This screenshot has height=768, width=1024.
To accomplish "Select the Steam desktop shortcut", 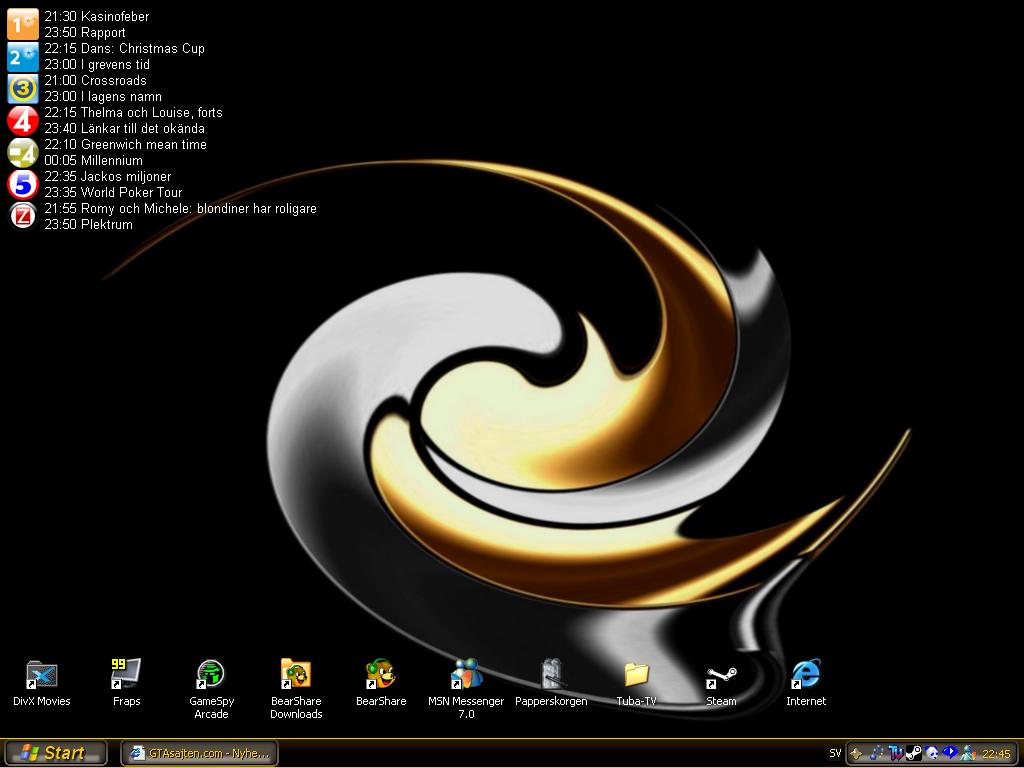I will pyautogui.click(x=721, y=682).
